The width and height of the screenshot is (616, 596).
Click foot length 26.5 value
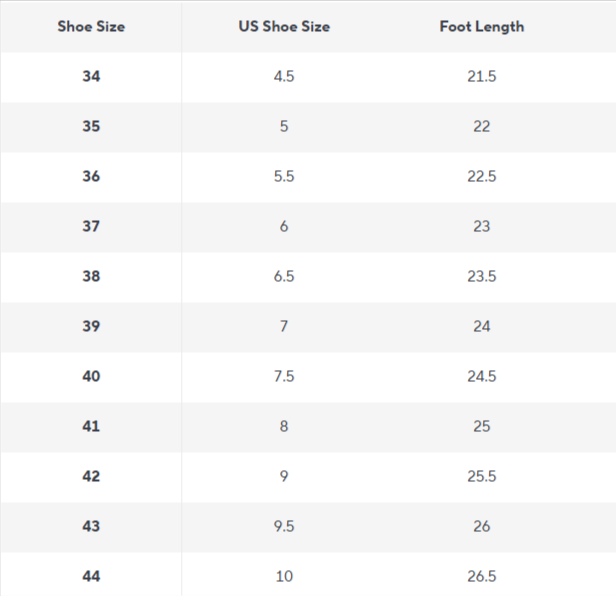[x=481, y=577]
